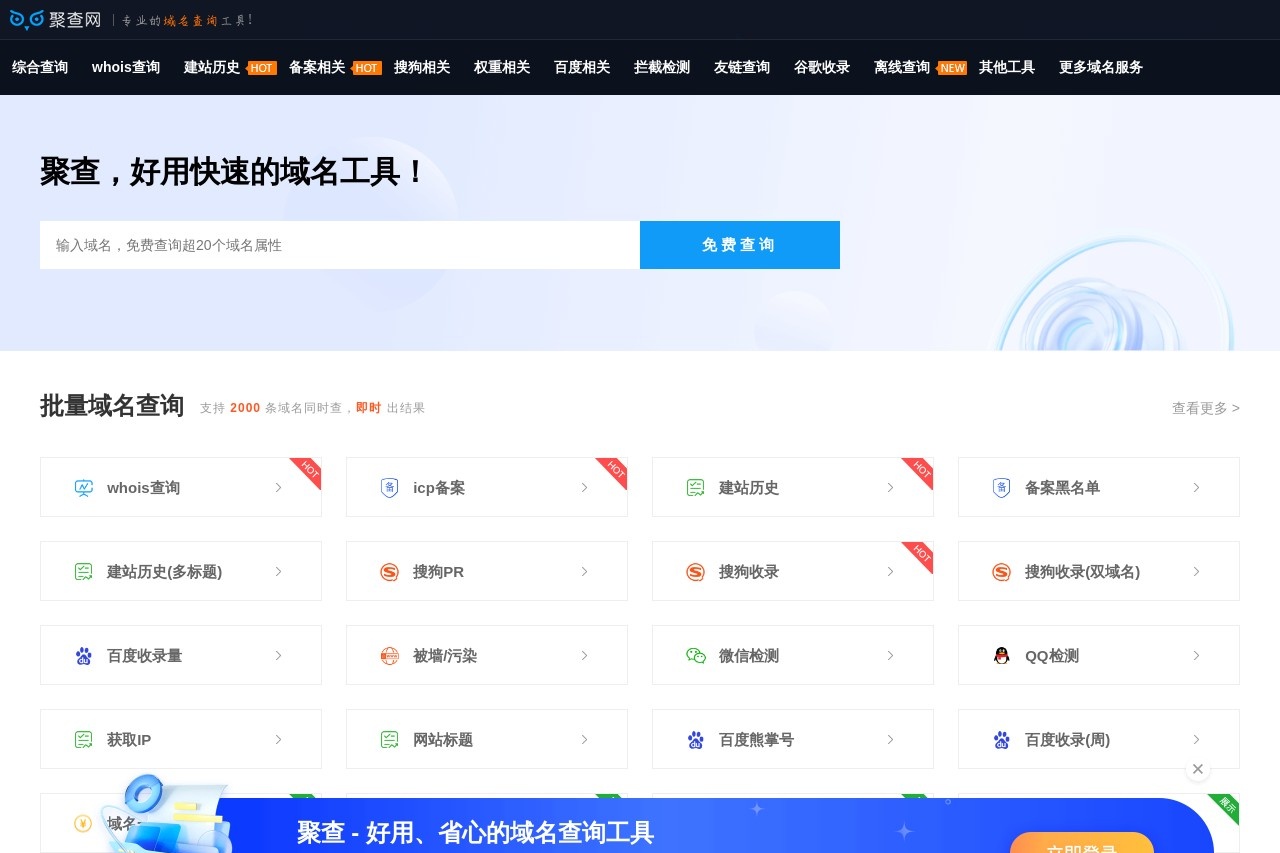Click the whois查询 card monitor icon

pyautogui.click(x=84, y=488)
